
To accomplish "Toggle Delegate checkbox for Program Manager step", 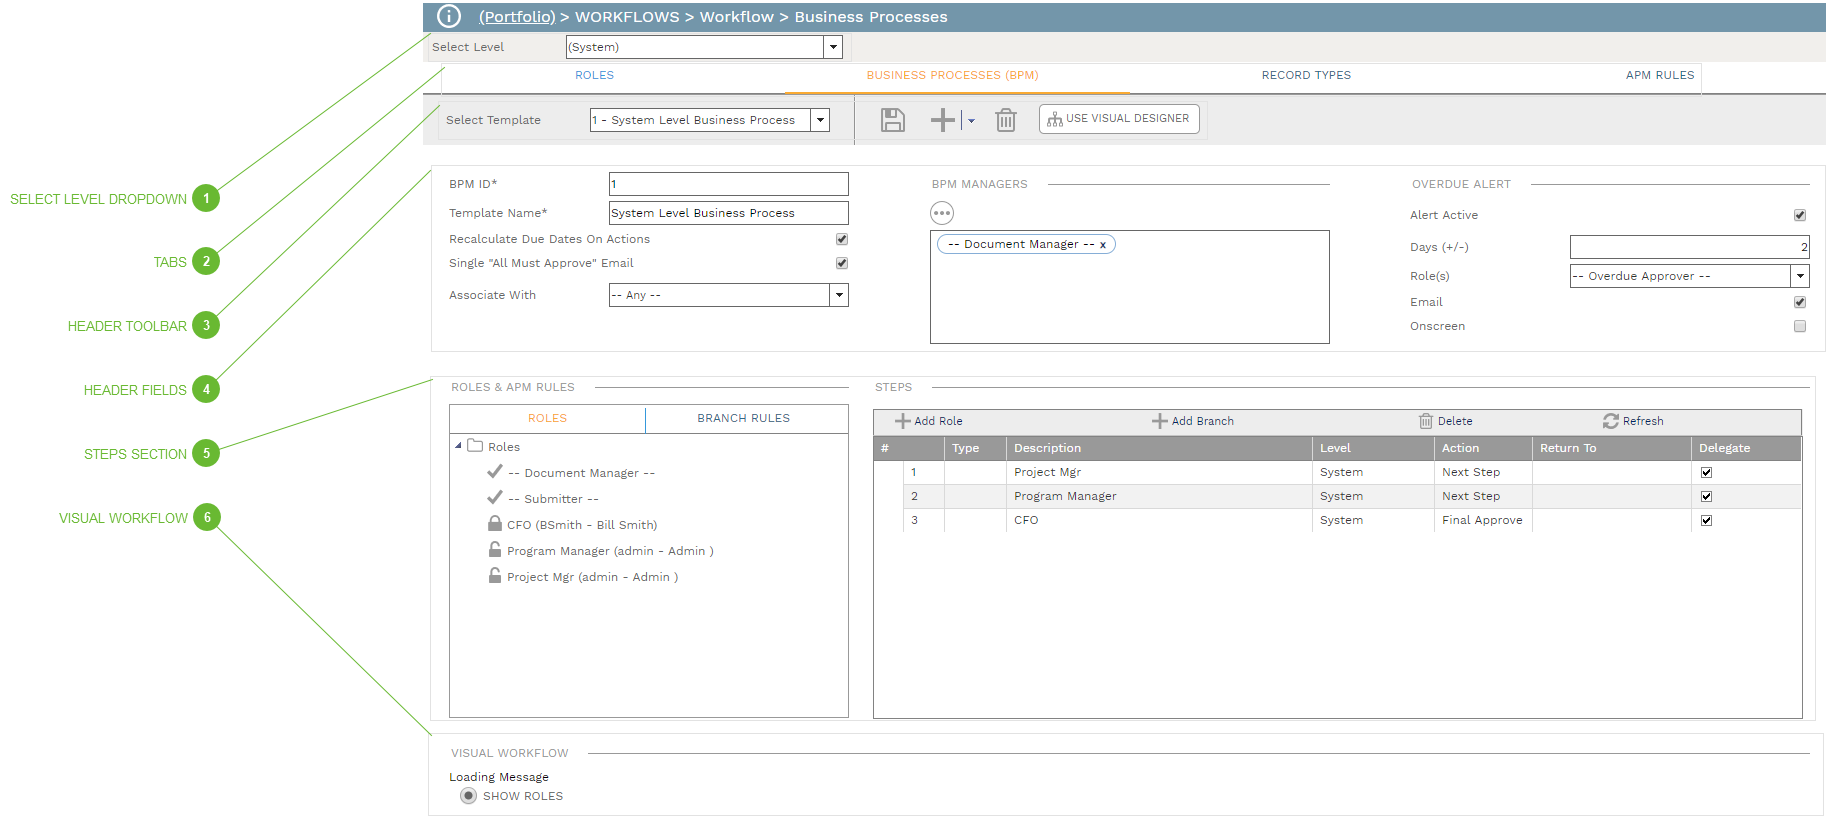I will (x=1706, y=496).
